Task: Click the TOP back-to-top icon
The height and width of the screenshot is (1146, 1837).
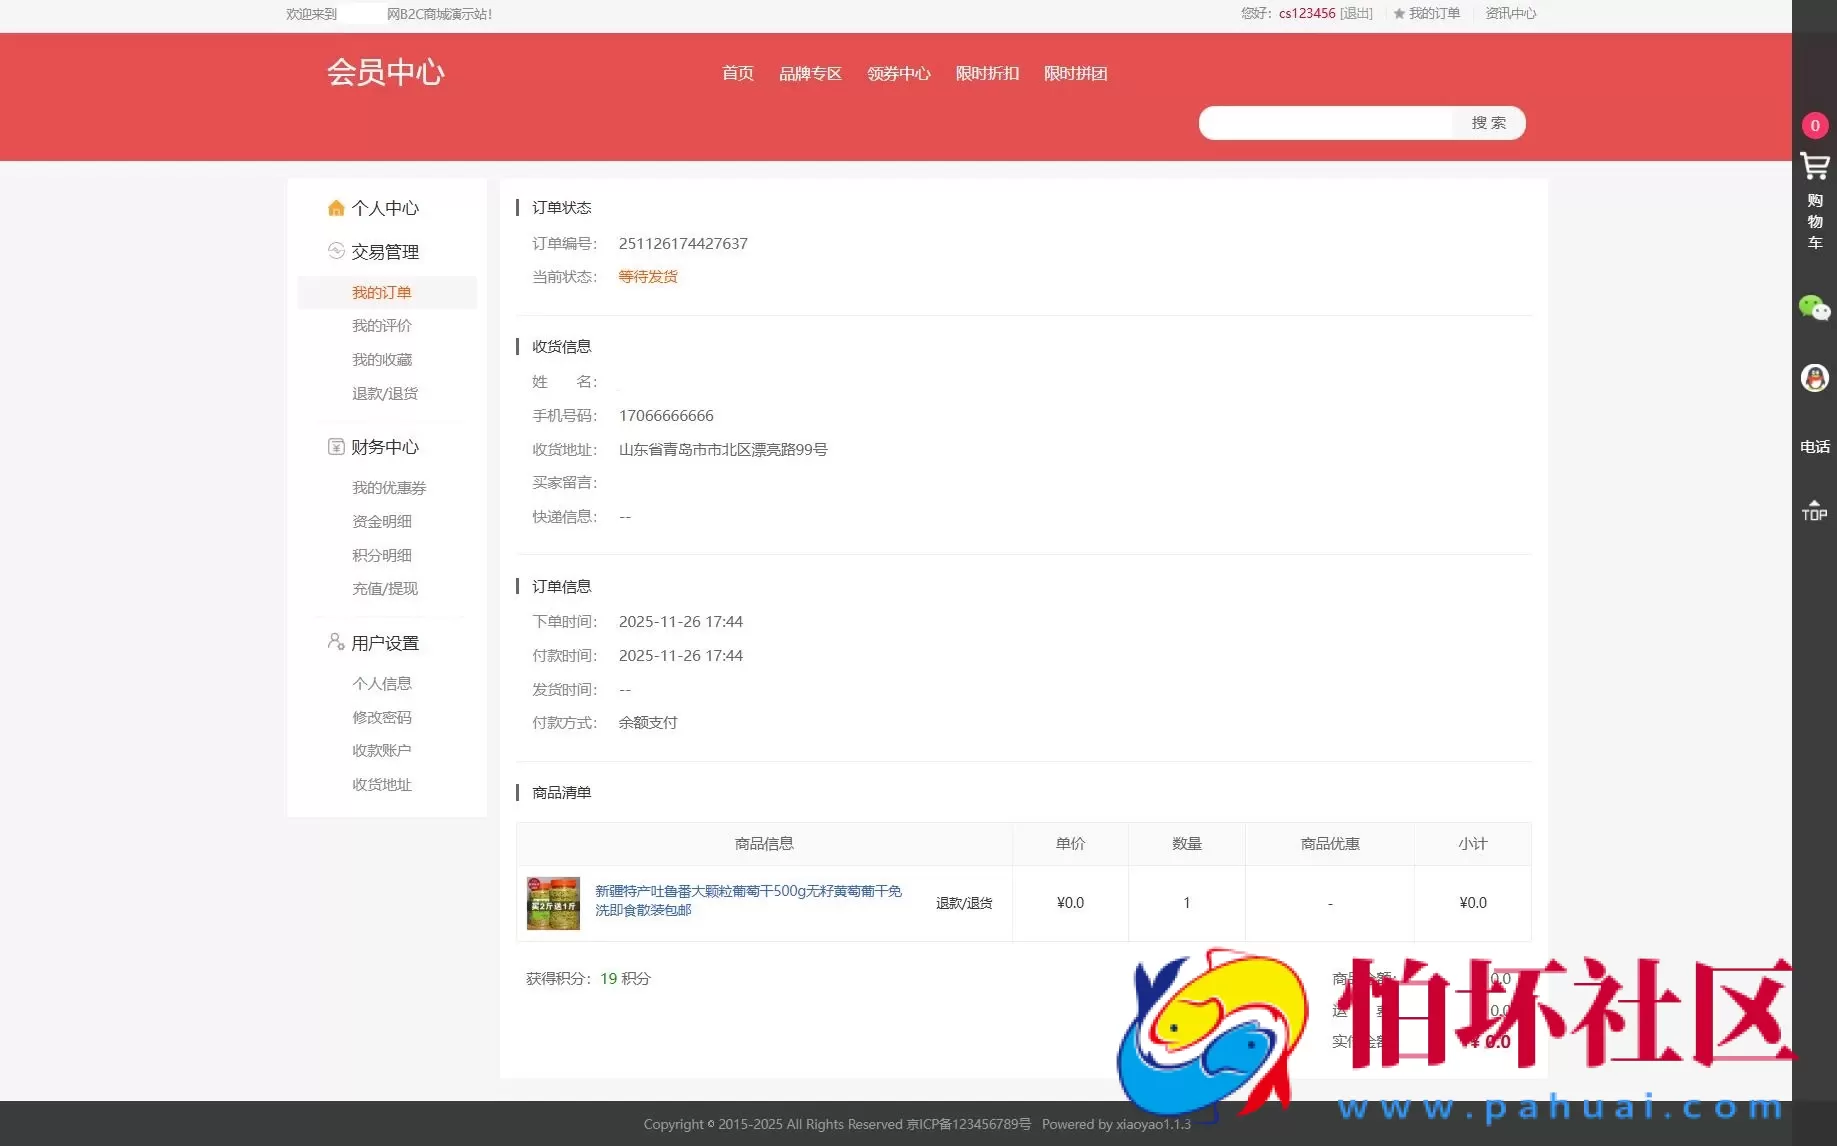Action: click(1814, 510)
